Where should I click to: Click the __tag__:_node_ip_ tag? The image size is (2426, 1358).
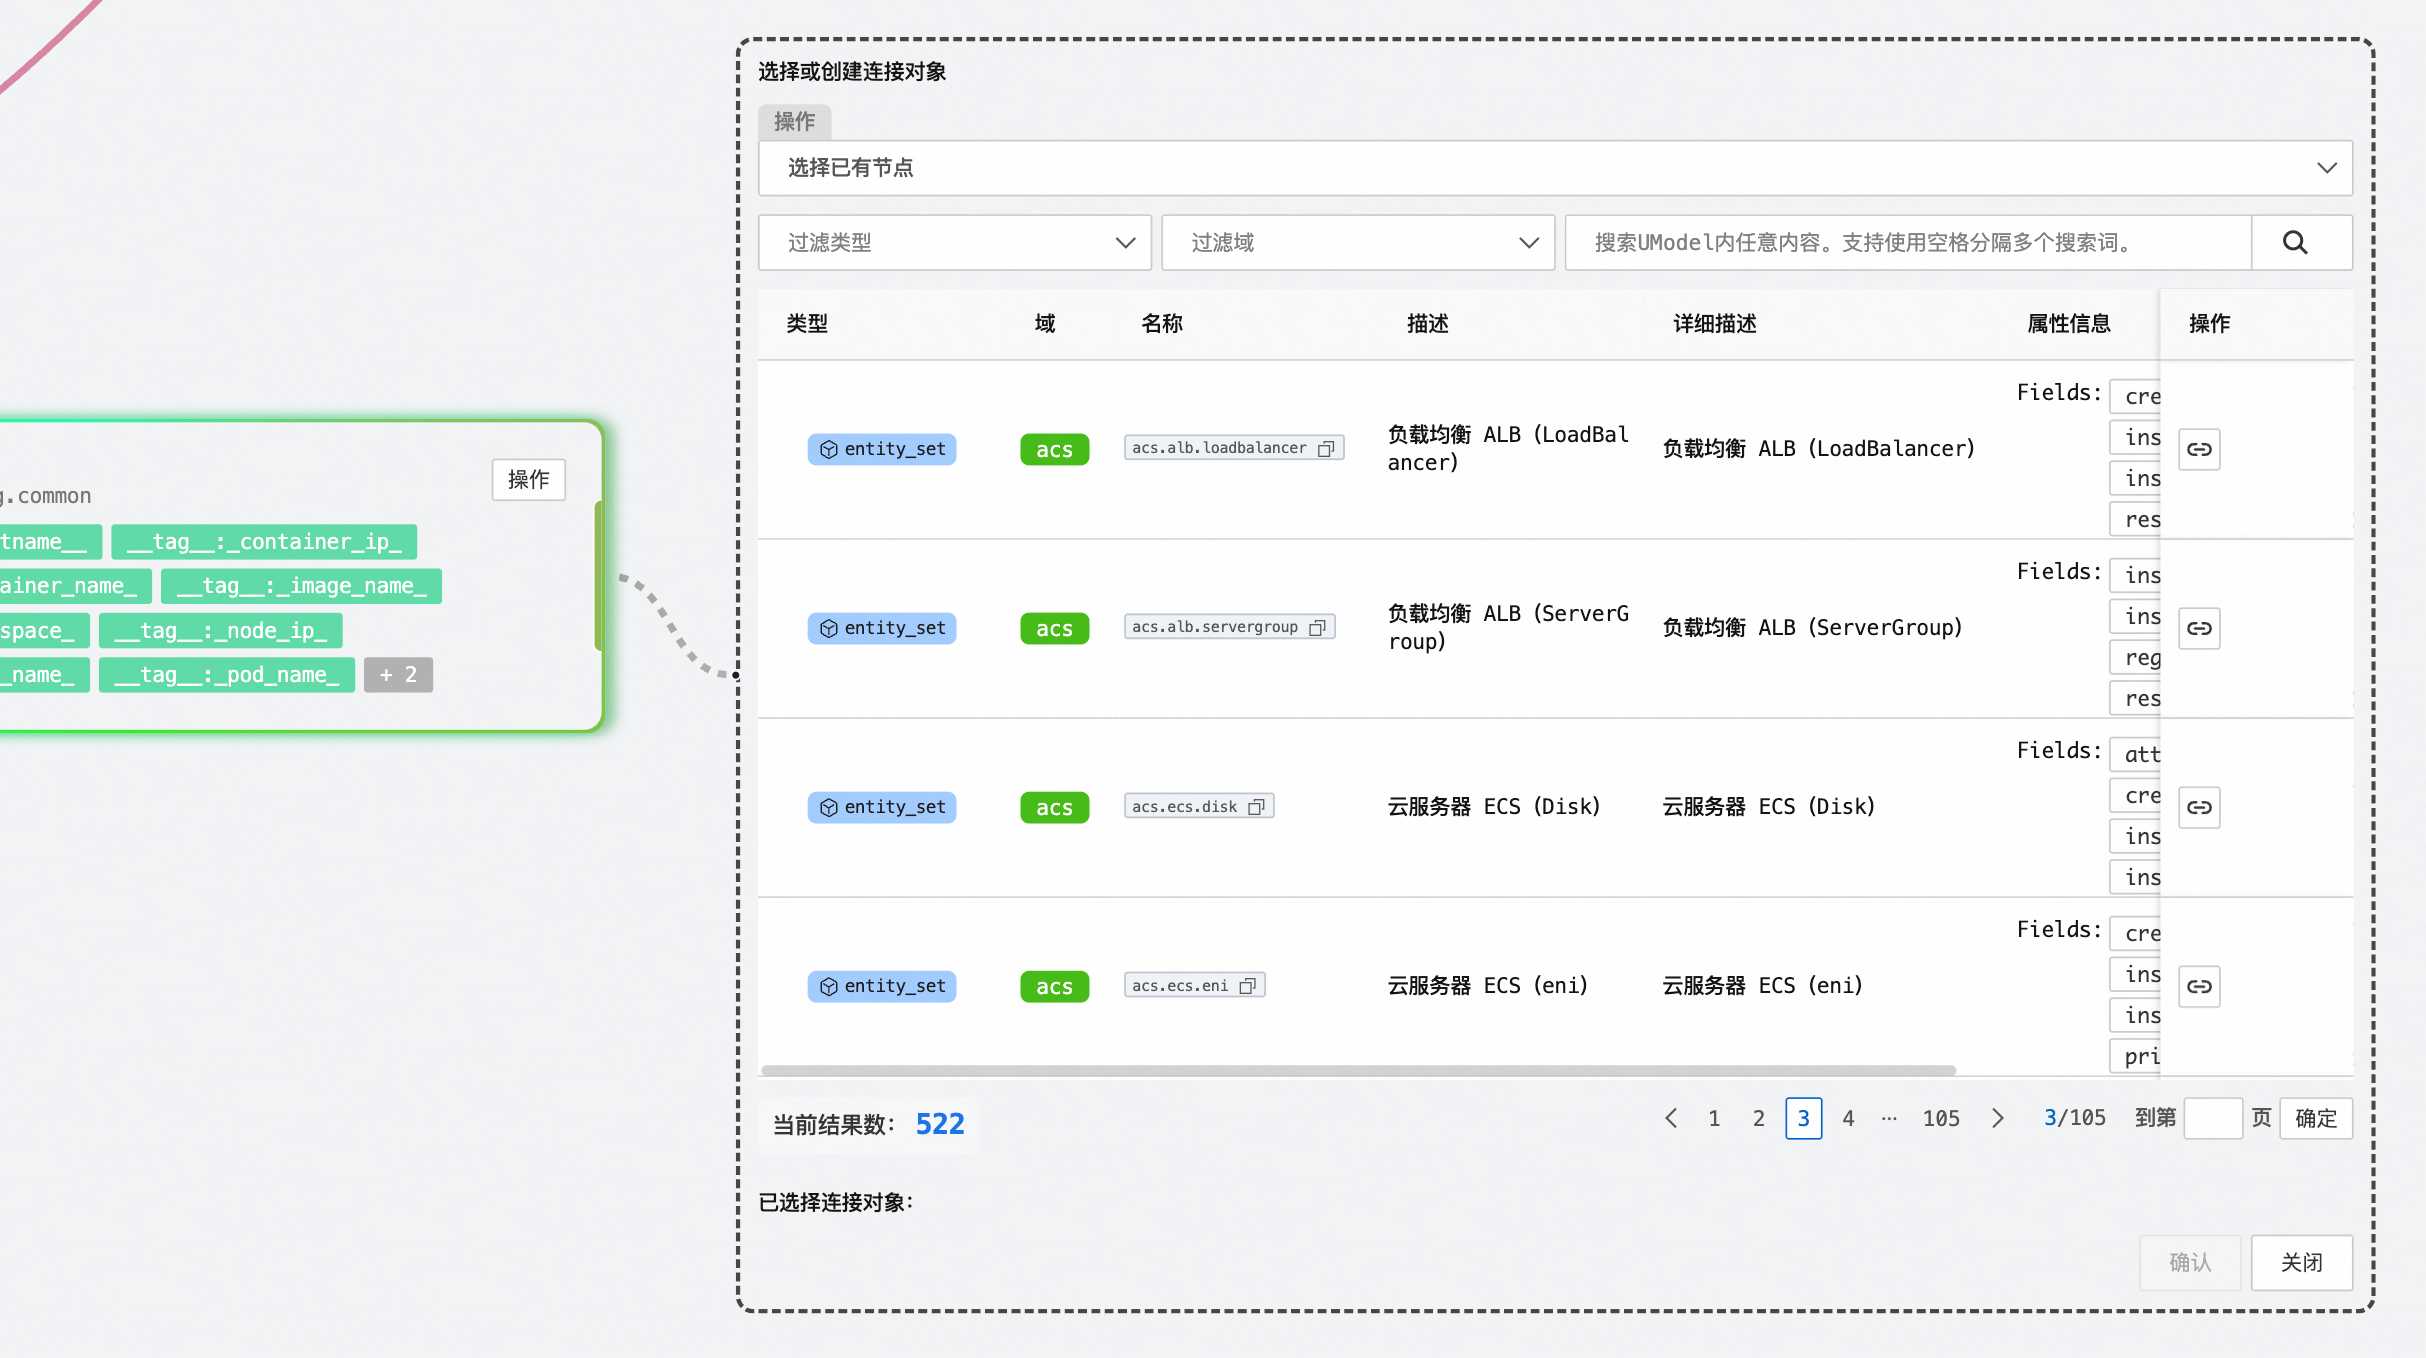tap(220, 630)
